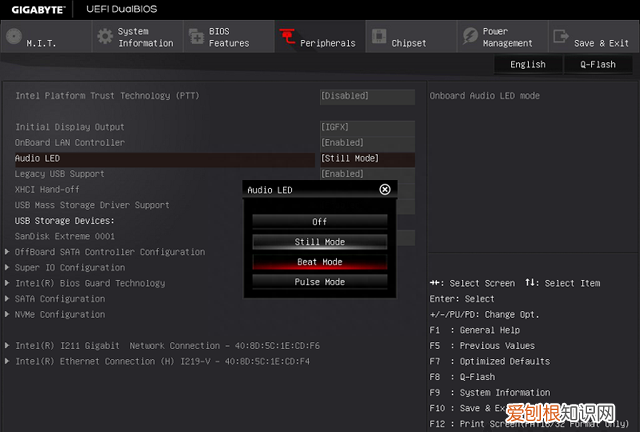
Task: Click the red Peripherals tab icon
Action: [x=287, y=37]
